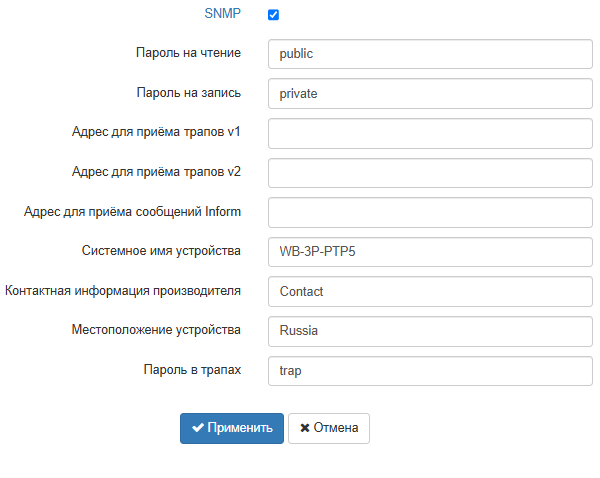Focus the field containing "public"
600x478 pixels.
click(x=431, y=54)
